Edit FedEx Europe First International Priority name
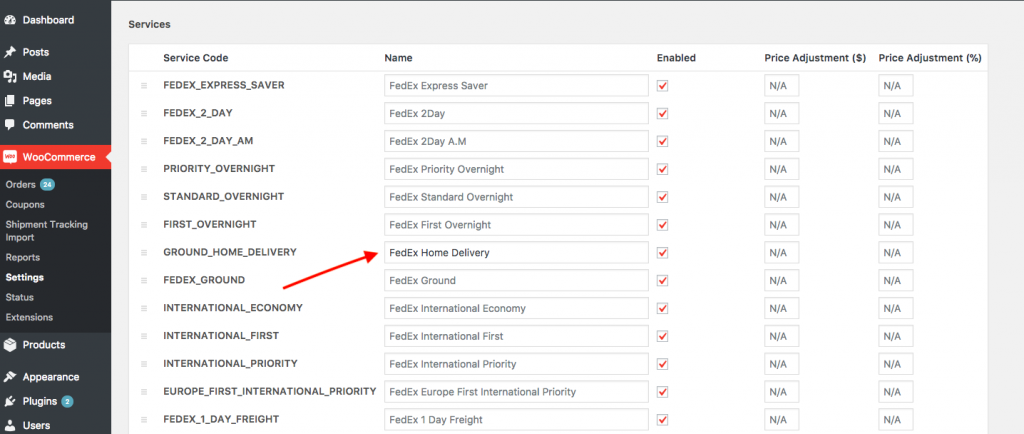 [517, 392]
